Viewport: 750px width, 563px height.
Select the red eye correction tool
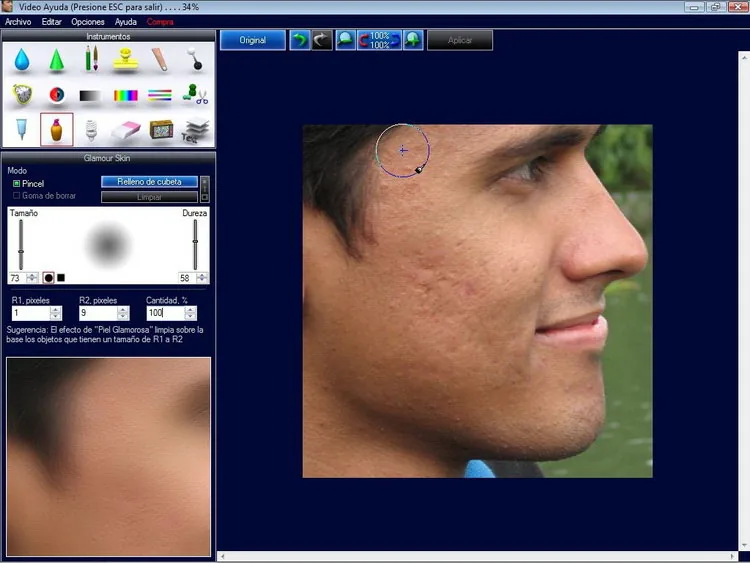point(56,95)
